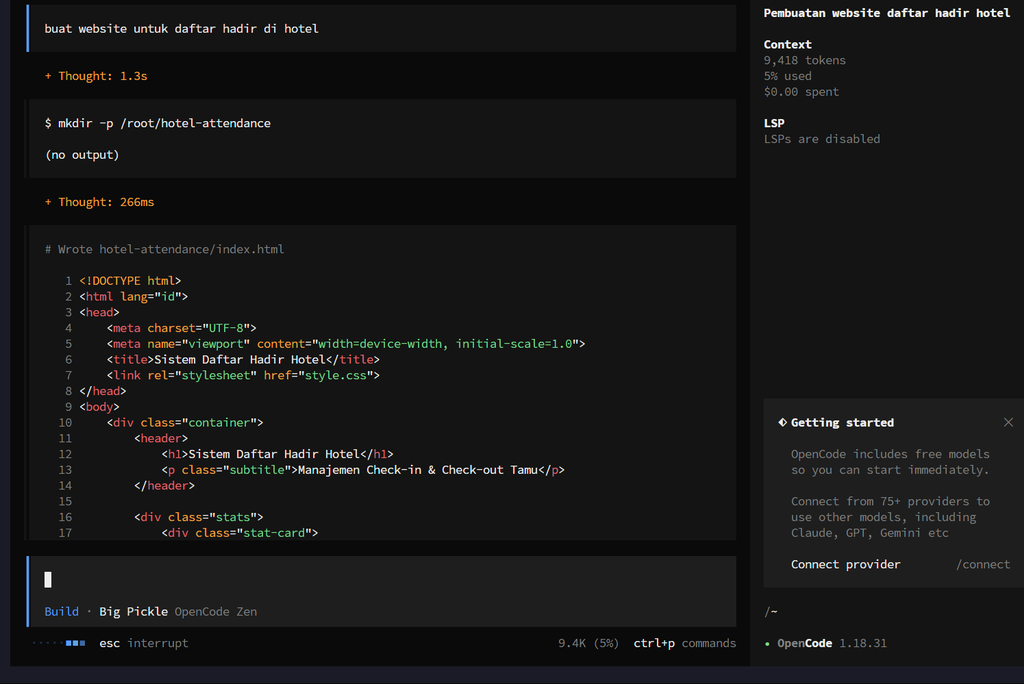Click OpenCode 1.18.31 version label
1024x684 pixels.
point(832,643)
